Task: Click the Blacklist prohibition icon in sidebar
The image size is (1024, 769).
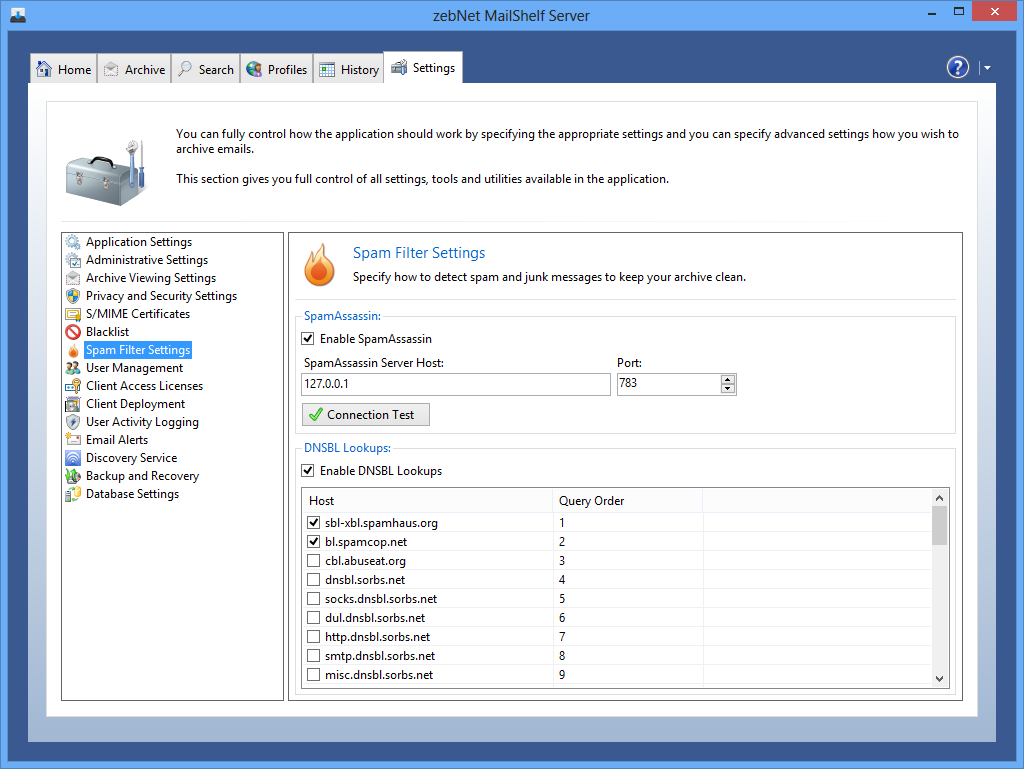Action: point(73,332)
